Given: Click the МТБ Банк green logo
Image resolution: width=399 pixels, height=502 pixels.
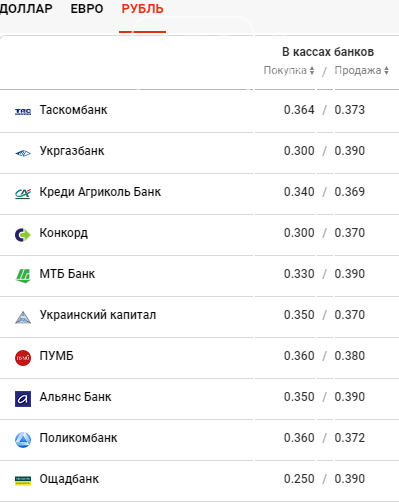Looking at the screenshot, I should (x=23, y=276).
